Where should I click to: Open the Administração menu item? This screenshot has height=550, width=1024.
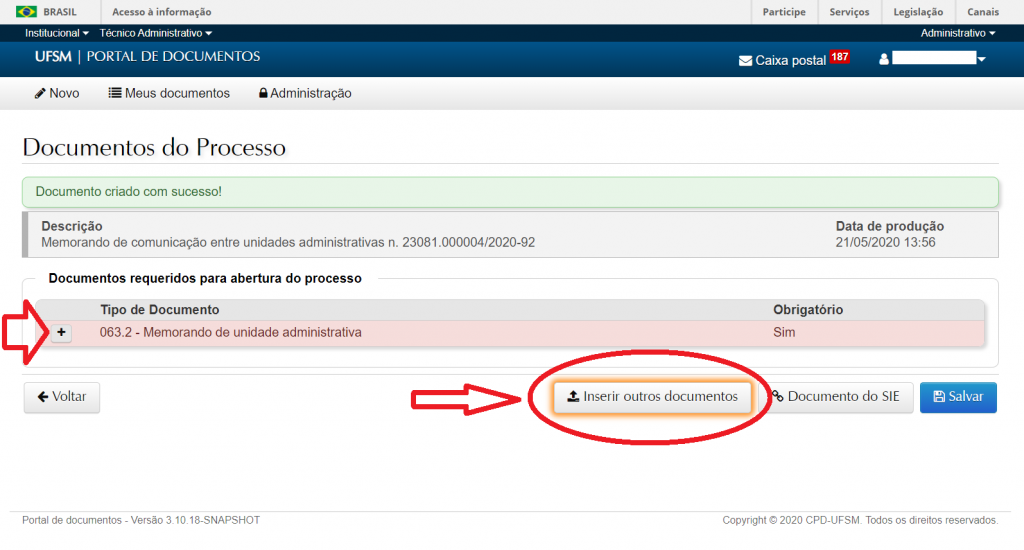(305, 93)
